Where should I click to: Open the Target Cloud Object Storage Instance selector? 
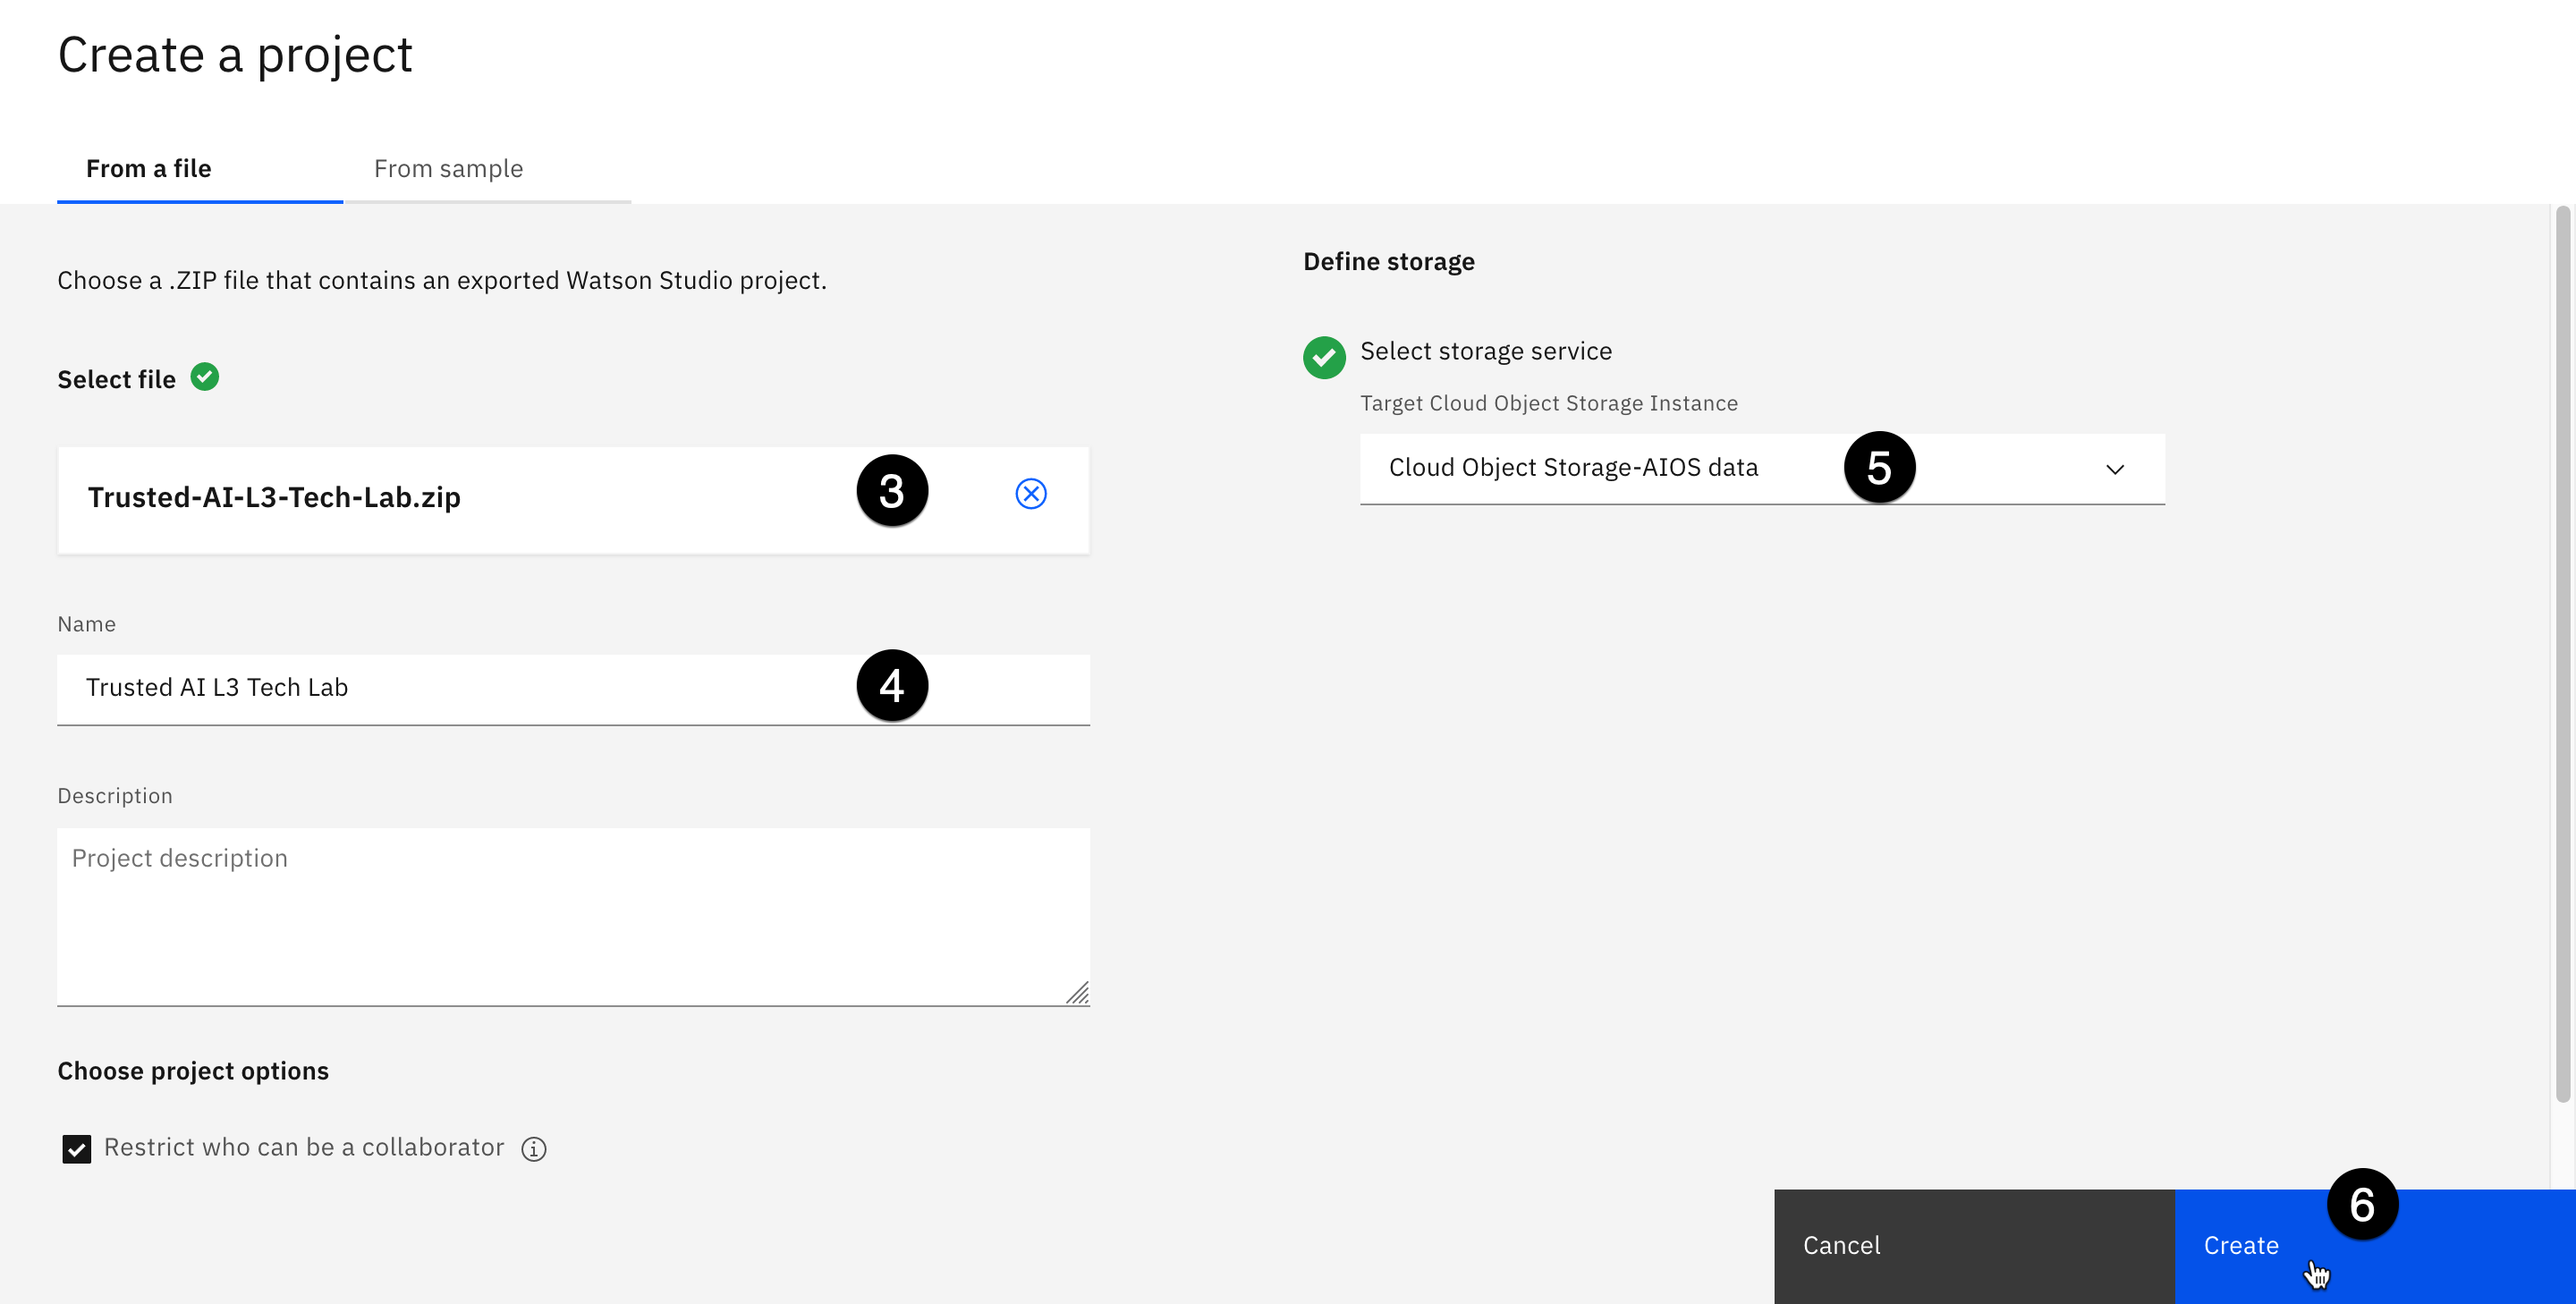pos(1600,469)
